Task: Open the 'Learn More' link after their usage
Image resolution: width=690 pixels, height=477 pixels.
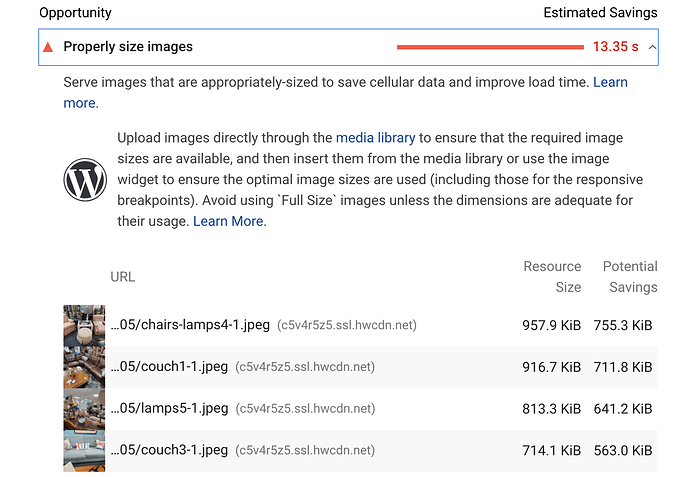Action: 229,221
